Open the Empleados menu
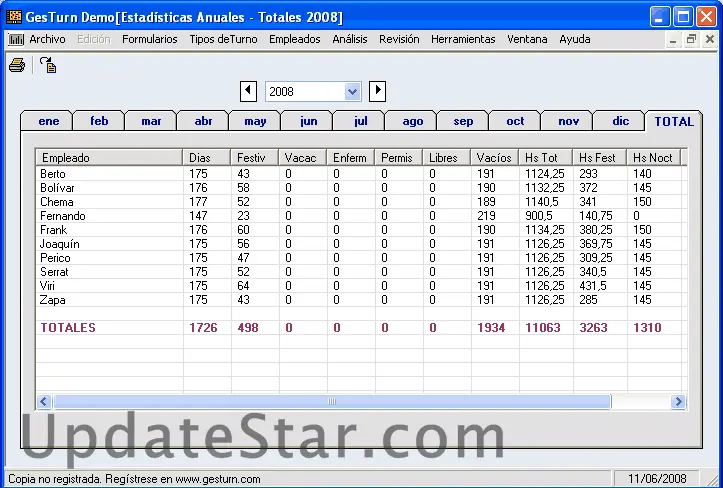This screenshot has height=488, width=723. tap(295, 39)
